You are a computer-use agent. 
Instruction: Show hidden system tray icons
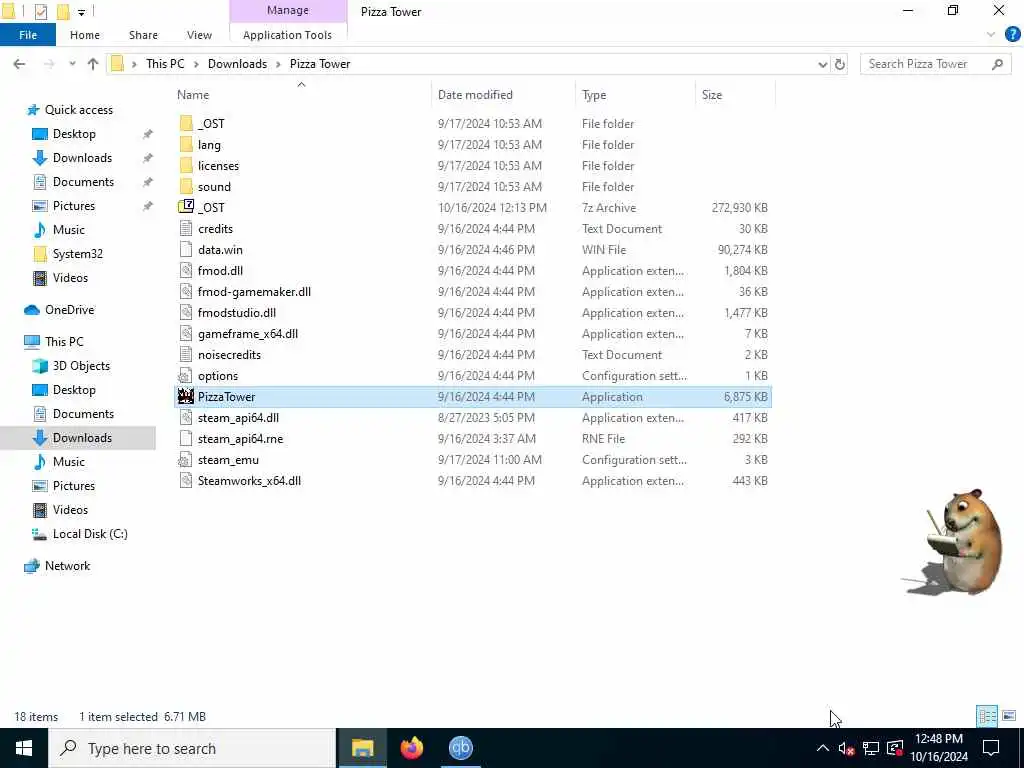[x=822, y=748]
